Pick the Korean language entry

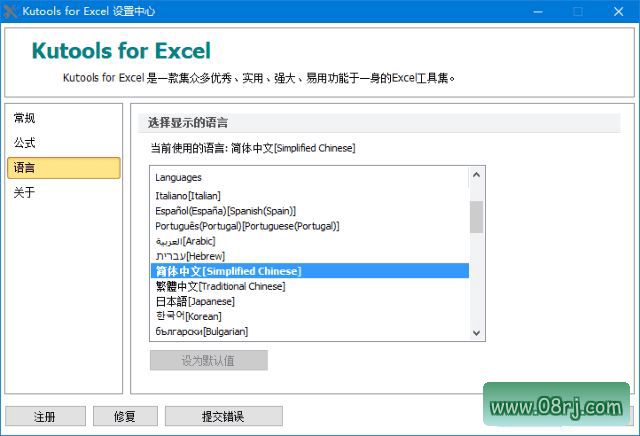(x=189, y=316)
